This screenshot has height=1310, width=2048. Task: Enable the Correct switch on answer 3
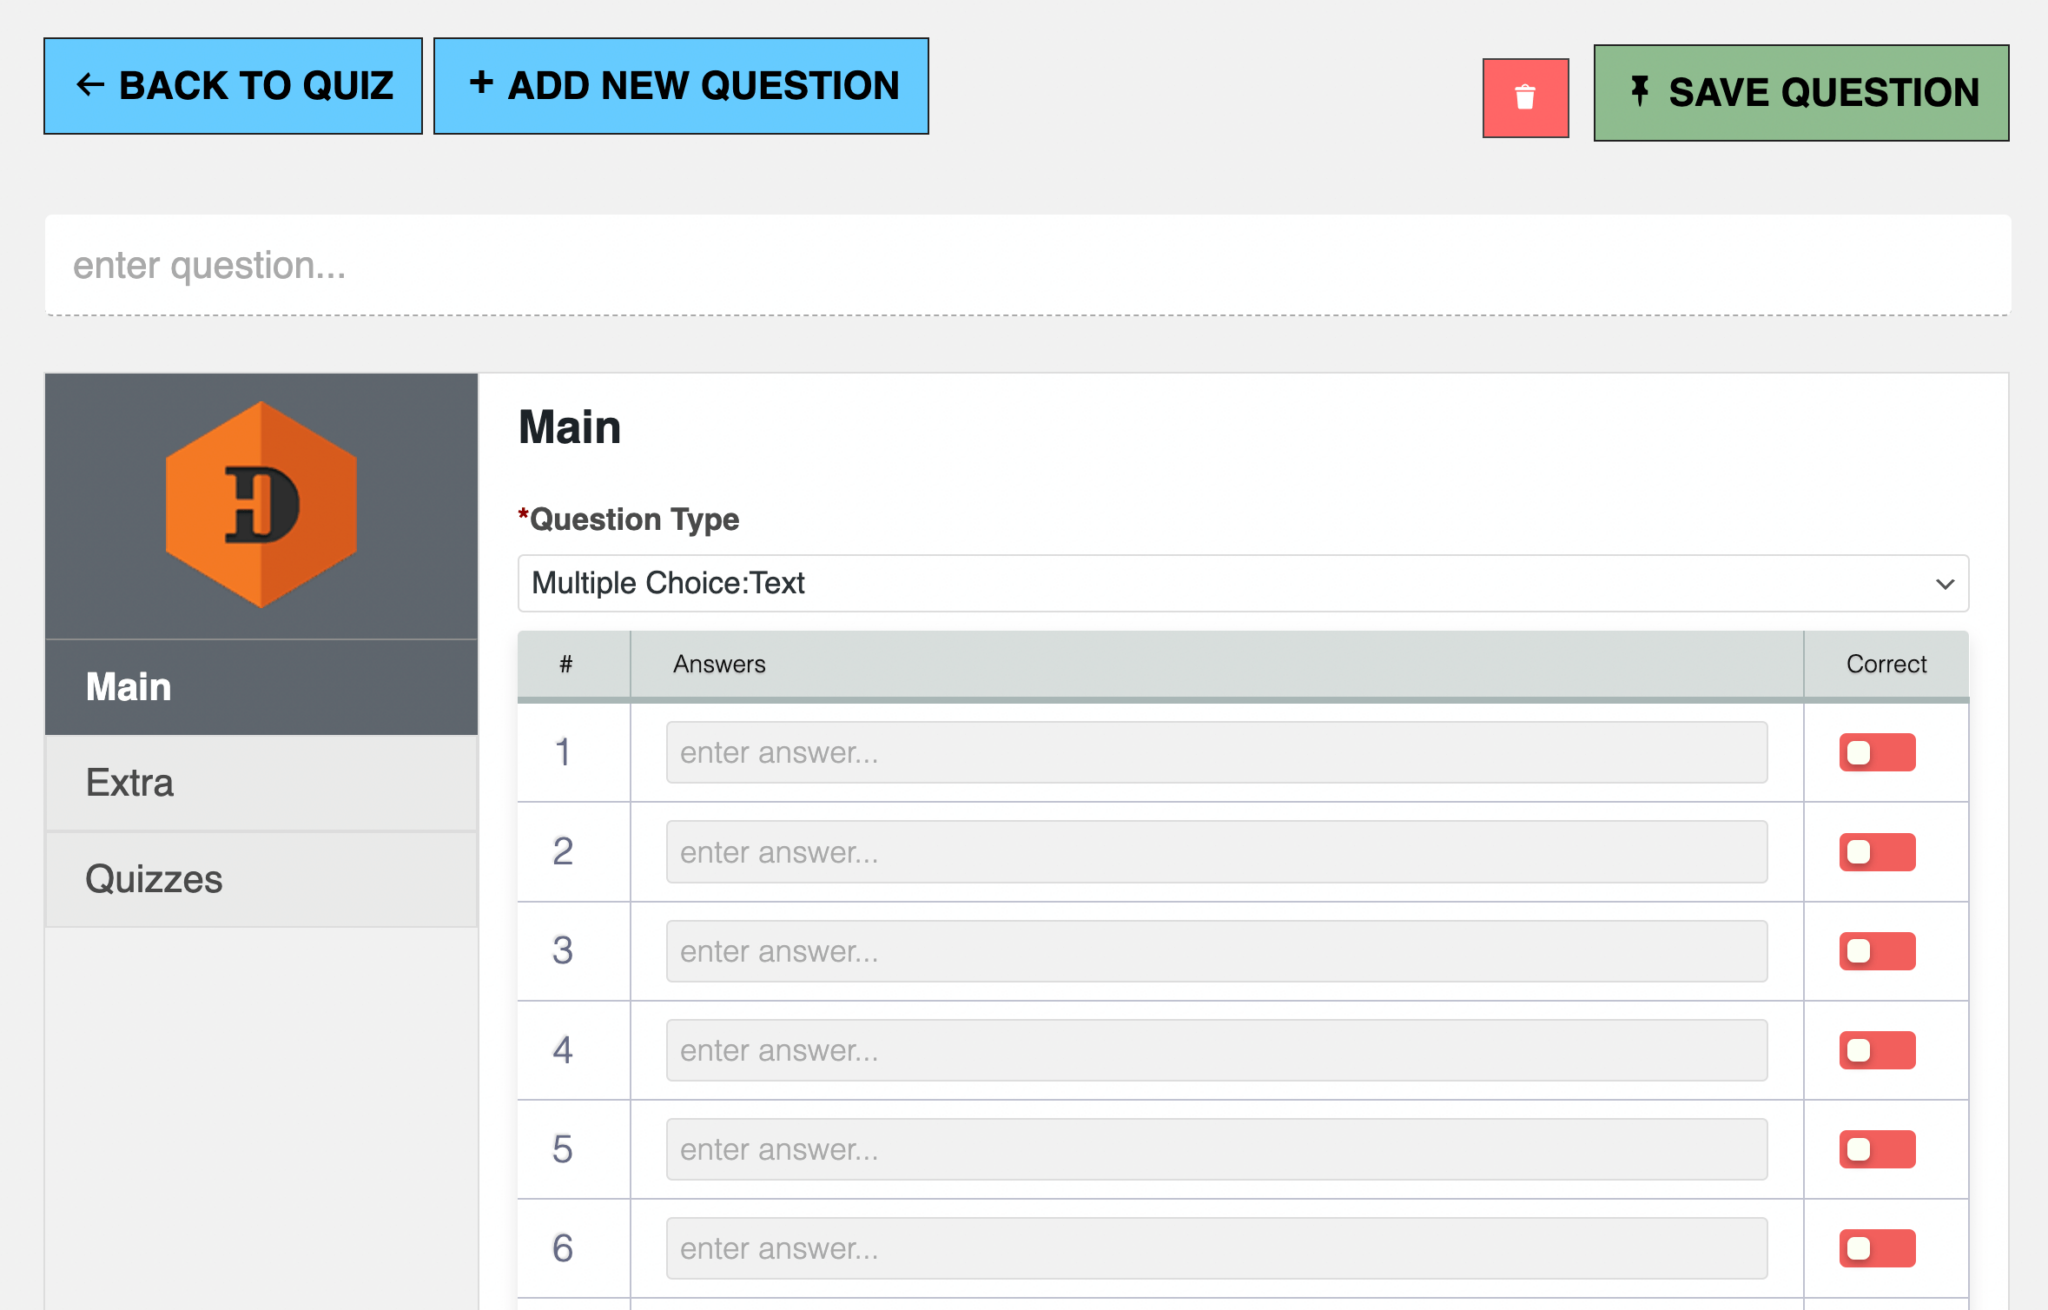point(1876,951)
